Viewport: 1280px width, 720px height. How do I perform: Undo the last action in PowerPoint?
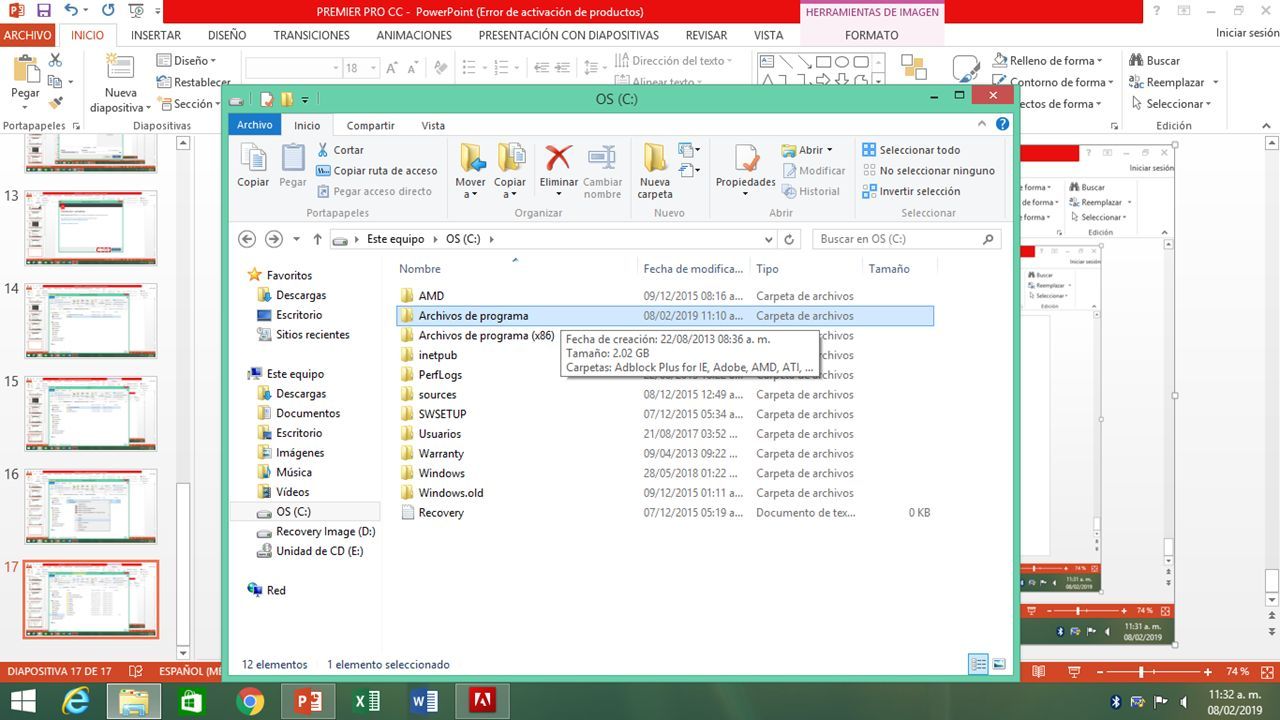(71, 11)
